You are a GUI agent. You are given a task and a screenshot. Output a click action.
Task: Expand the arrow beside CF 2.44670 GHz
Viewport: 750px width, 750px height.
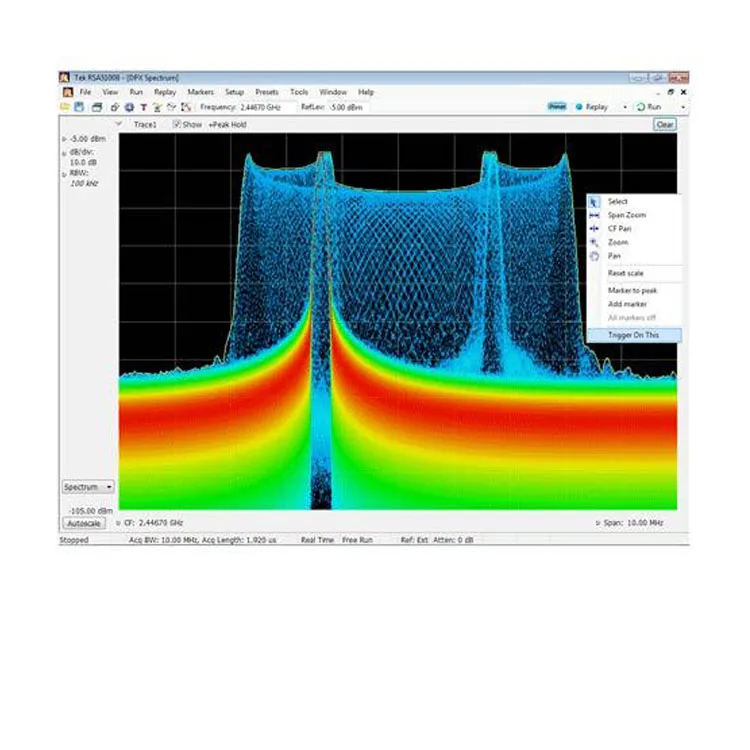coord(118,523)
